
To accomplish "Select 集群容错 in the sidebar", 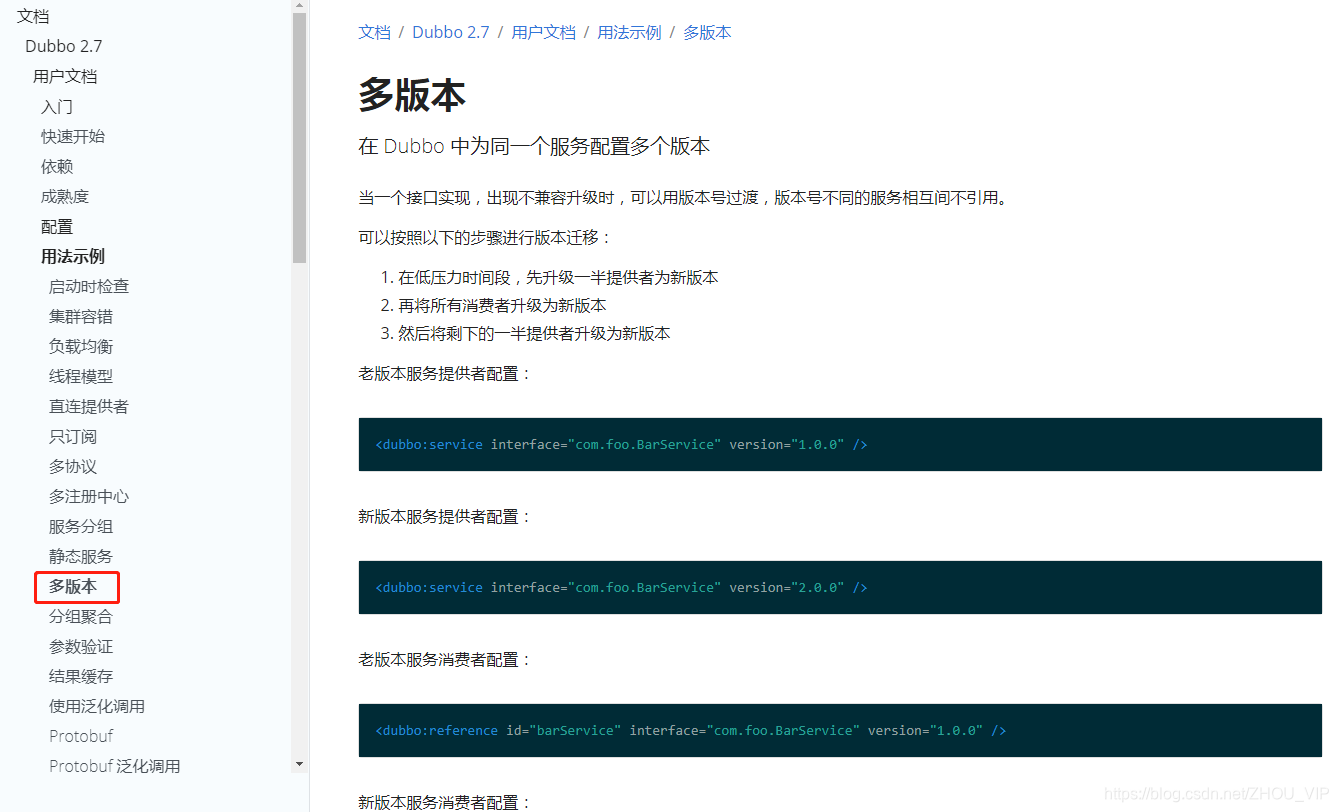I will [x=81, y=317].
